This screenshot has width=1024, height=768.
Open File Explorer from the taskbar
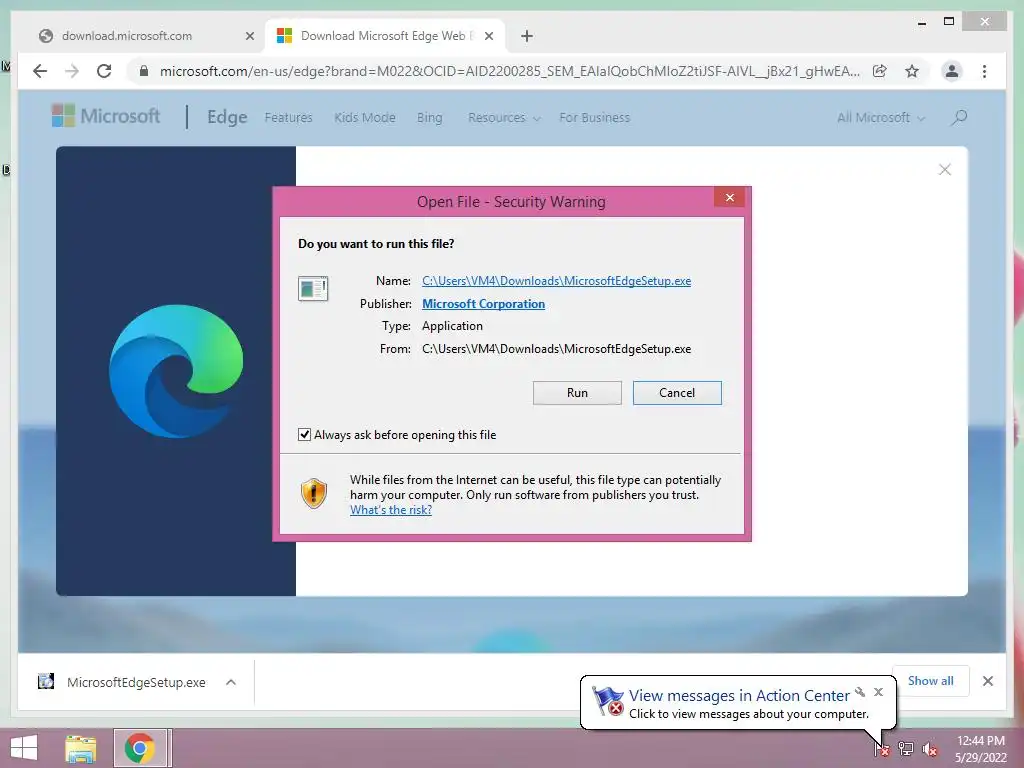(81, 748)
